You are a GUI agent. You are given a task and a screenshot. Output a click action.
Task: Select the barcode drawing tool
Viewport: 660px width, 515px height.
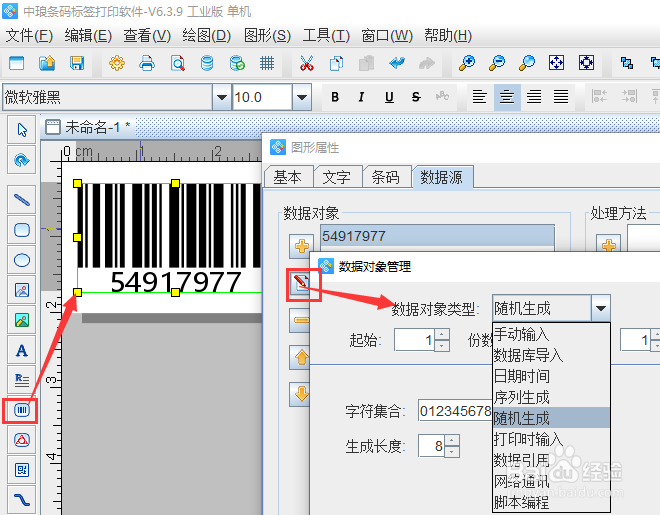point(22,410)
